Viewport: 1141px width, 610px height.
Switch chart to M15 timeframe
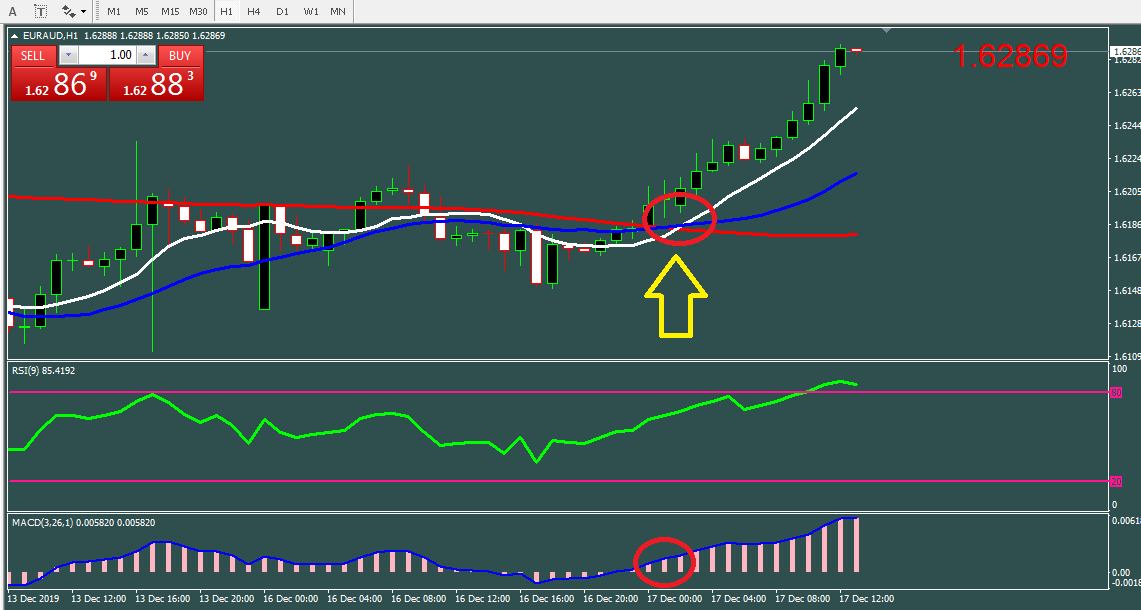(x=170, y=11)
